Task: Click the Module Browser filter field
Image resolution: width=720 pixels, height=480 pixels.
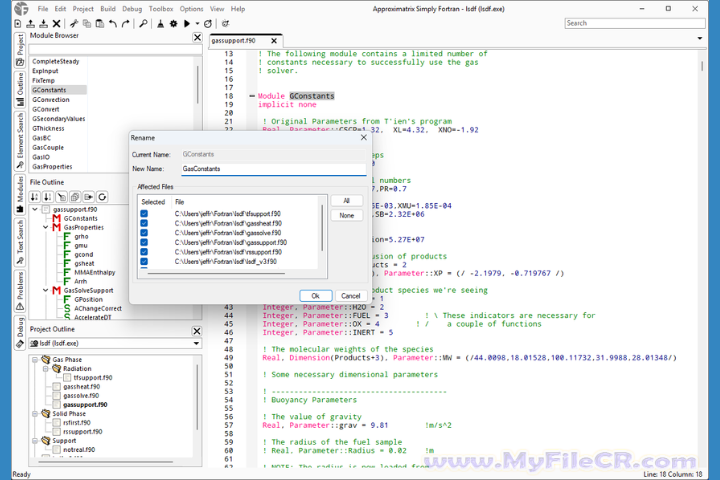Action: pyautogui.click(x=115, y=49)
